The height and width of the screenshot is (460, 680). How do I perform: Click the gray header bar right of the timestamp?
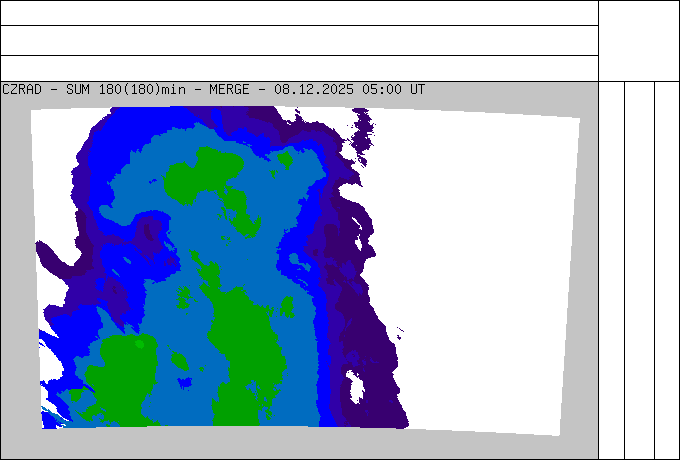coord(510,90)
